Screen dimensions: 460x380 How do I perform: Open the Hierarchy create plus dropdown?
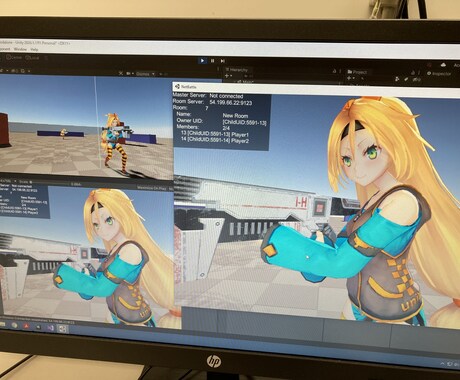(228, 76)
